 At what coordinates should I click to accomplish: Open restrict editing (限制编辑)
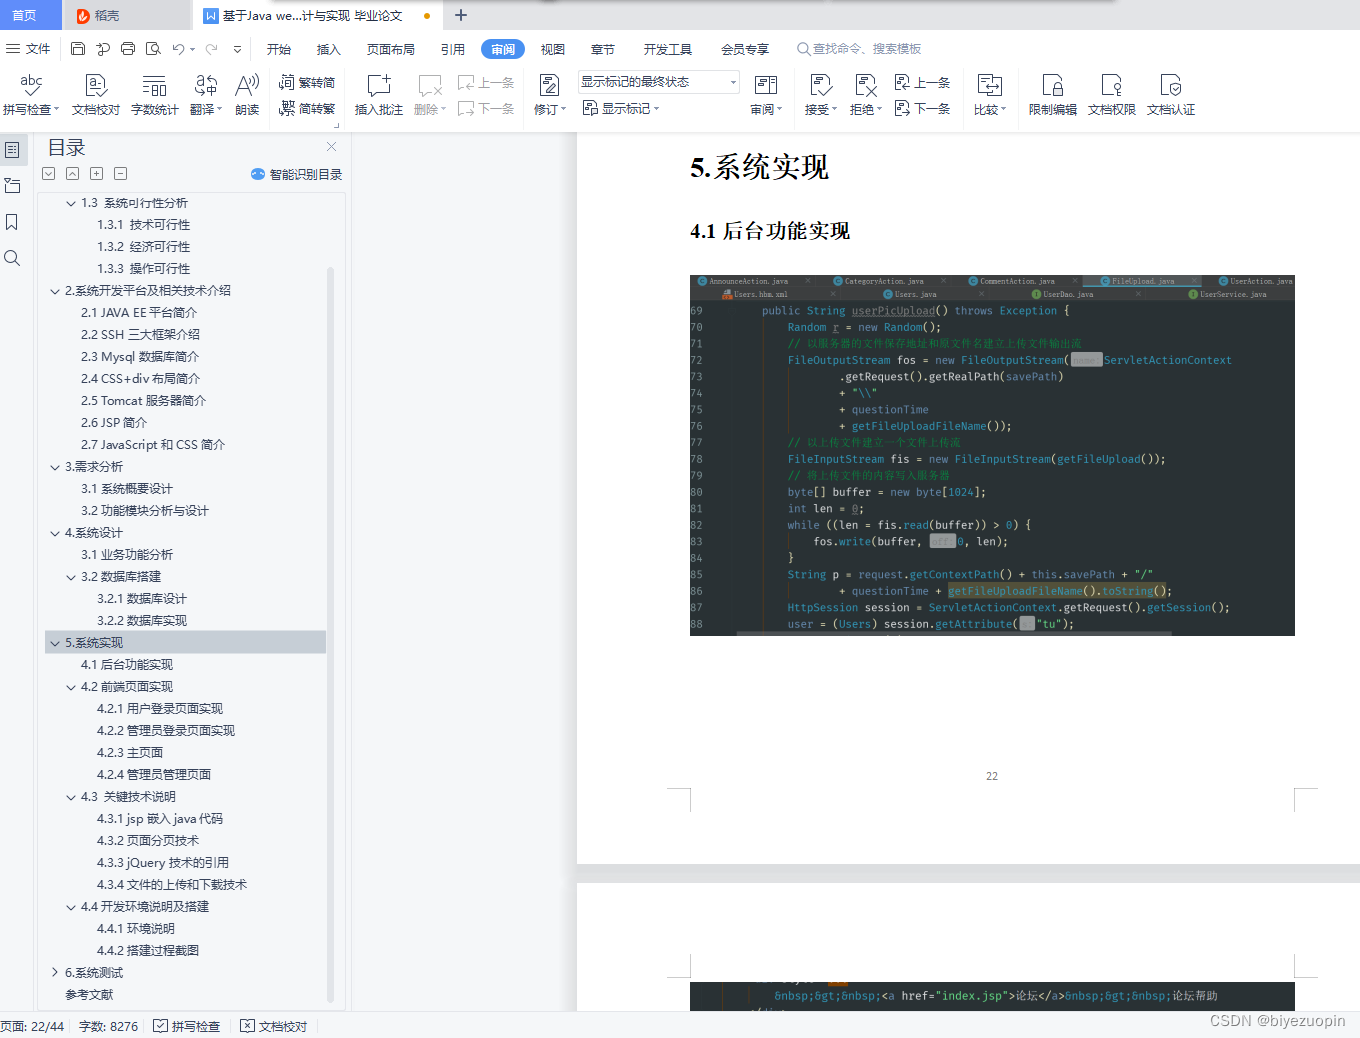(1052, 95)
